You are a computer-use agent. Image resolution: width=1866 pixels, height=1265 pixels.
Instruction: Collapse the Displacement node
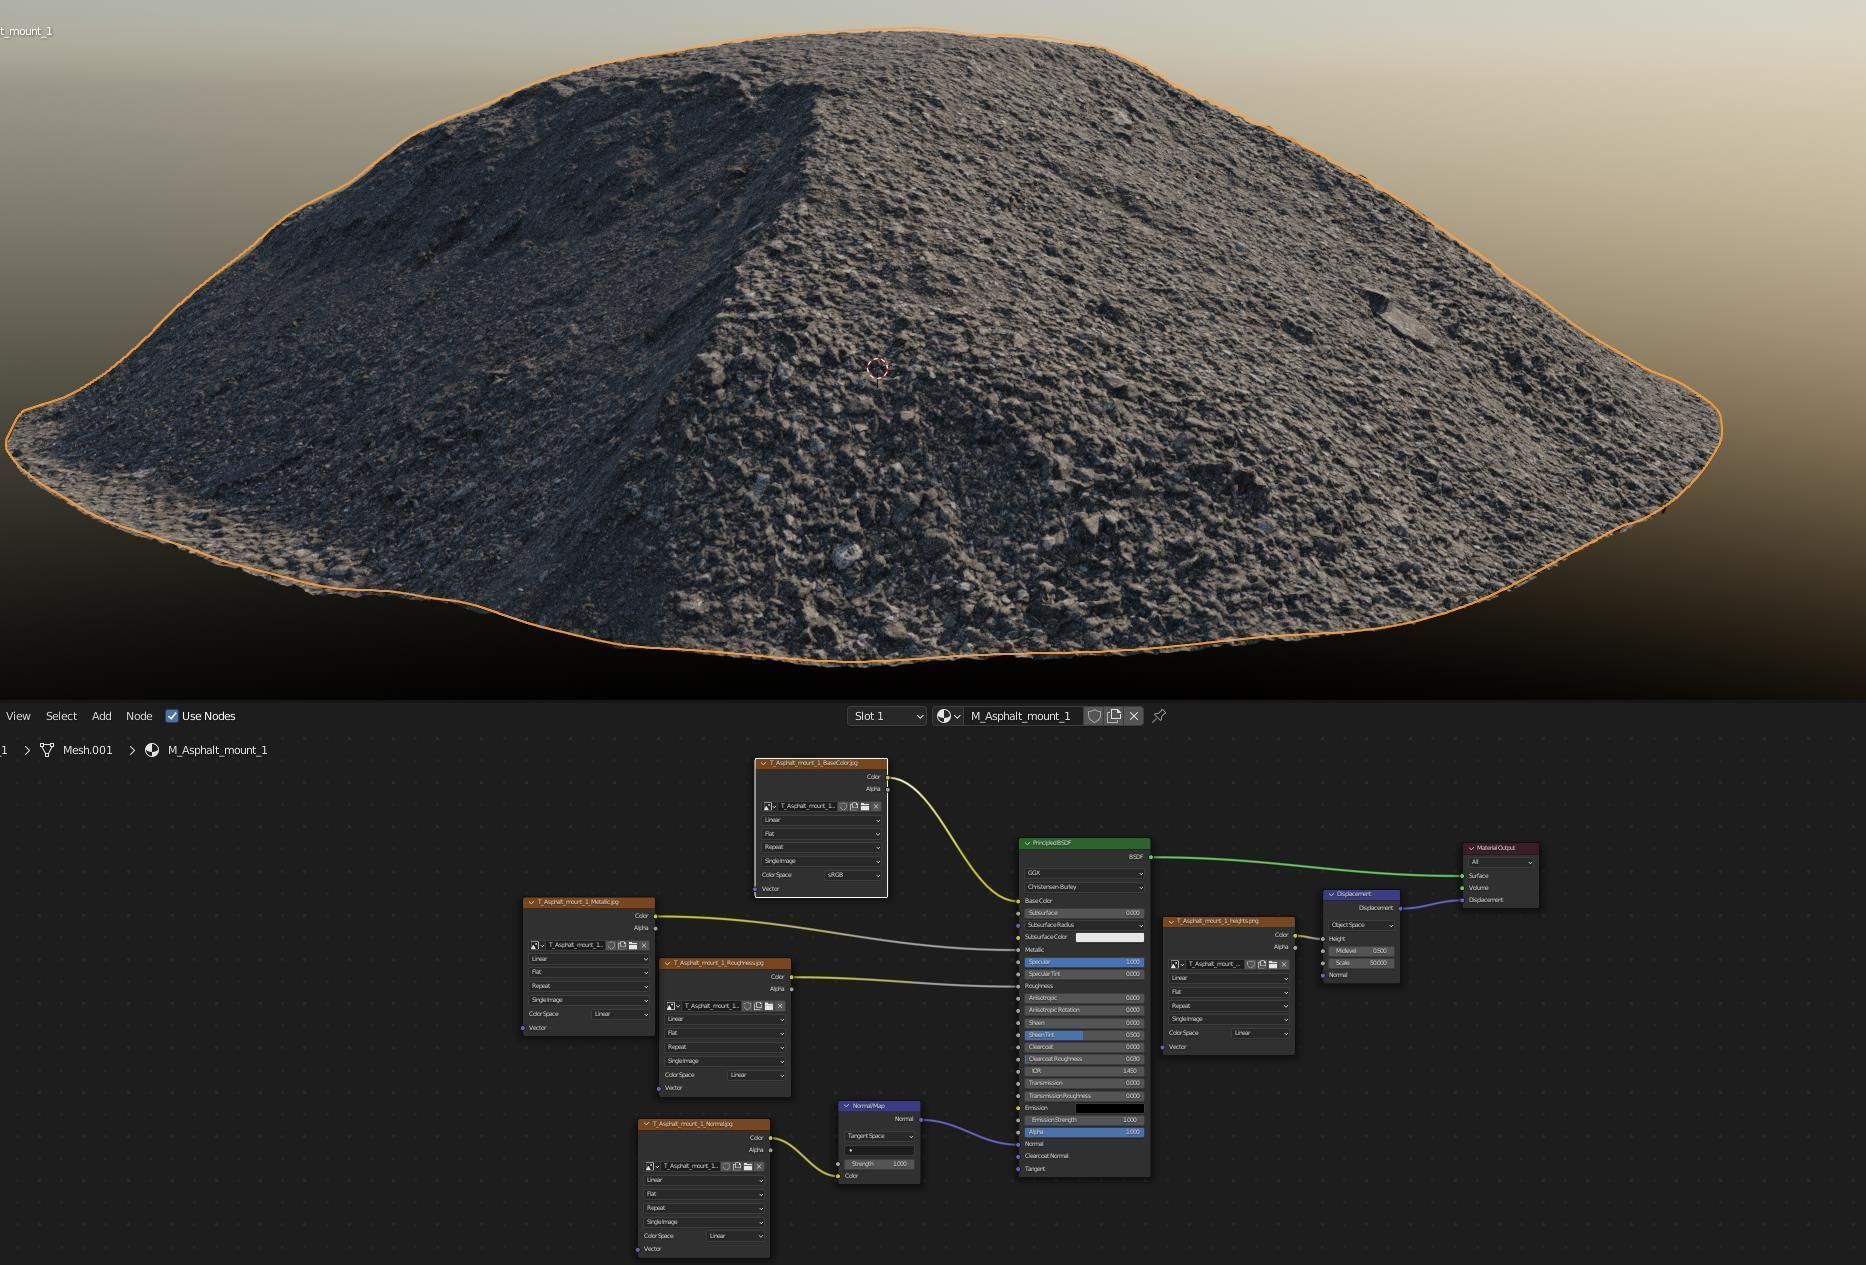point(1331,894)
